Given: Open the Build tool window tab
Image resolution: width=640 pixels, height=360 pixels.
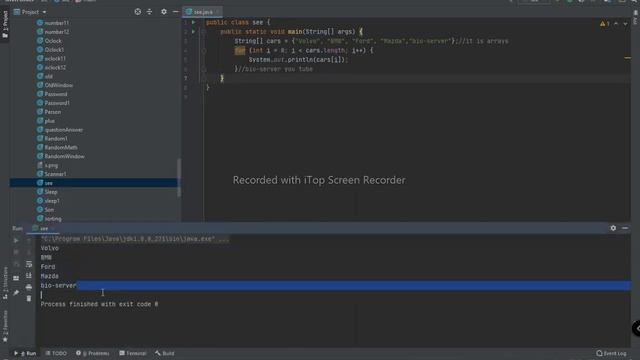Looking at the screenshot, I should click(x=164, y=353).
